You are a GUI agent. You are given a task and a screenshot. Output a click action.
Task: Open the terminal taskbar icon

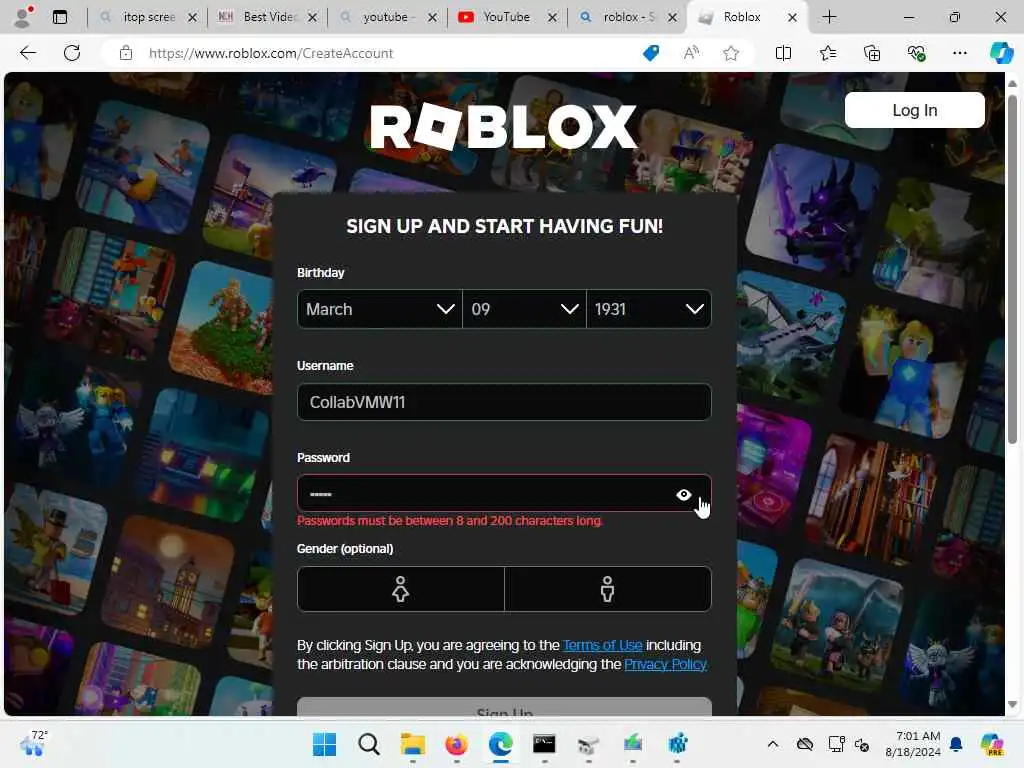click(x=544, y=744)
